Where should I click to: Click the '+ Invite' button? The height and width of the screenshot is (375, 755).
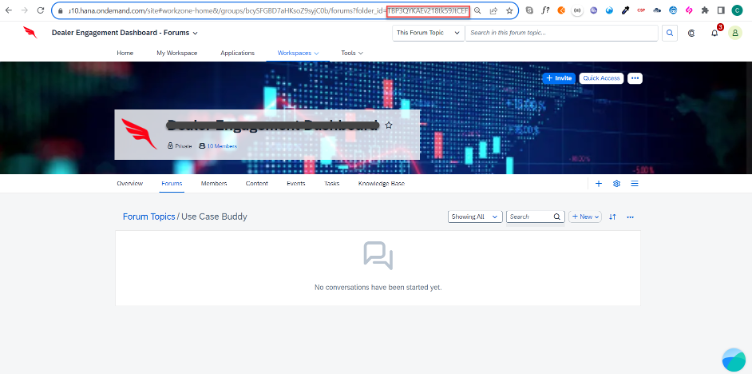[559, 78]
